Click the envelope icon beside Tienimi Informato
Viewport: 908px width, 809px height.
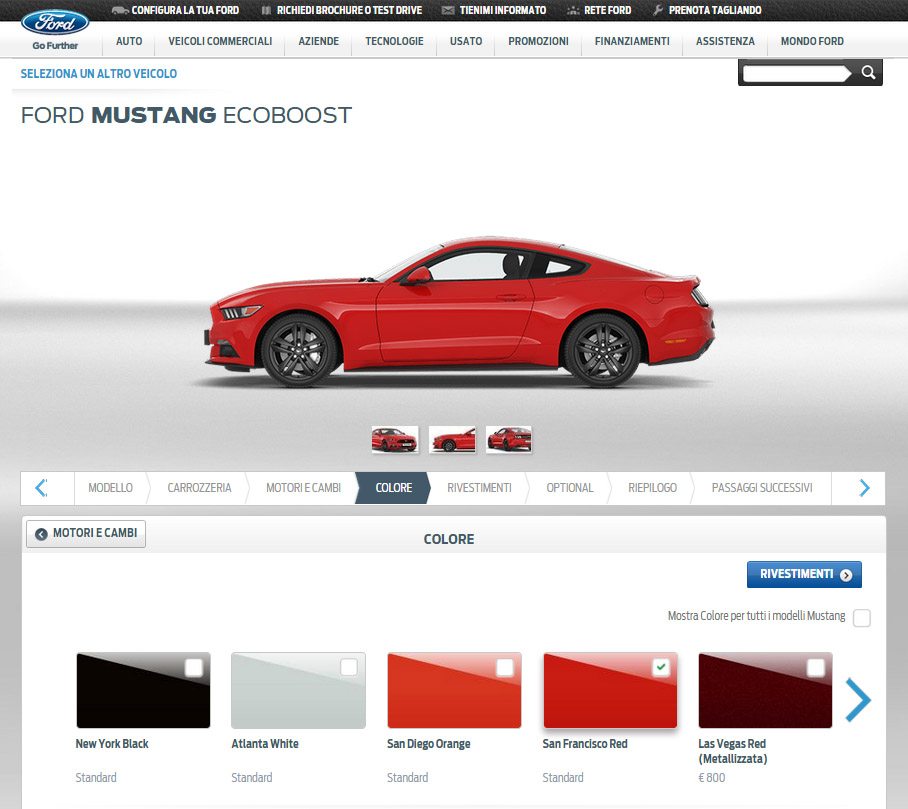coord(448,10)
